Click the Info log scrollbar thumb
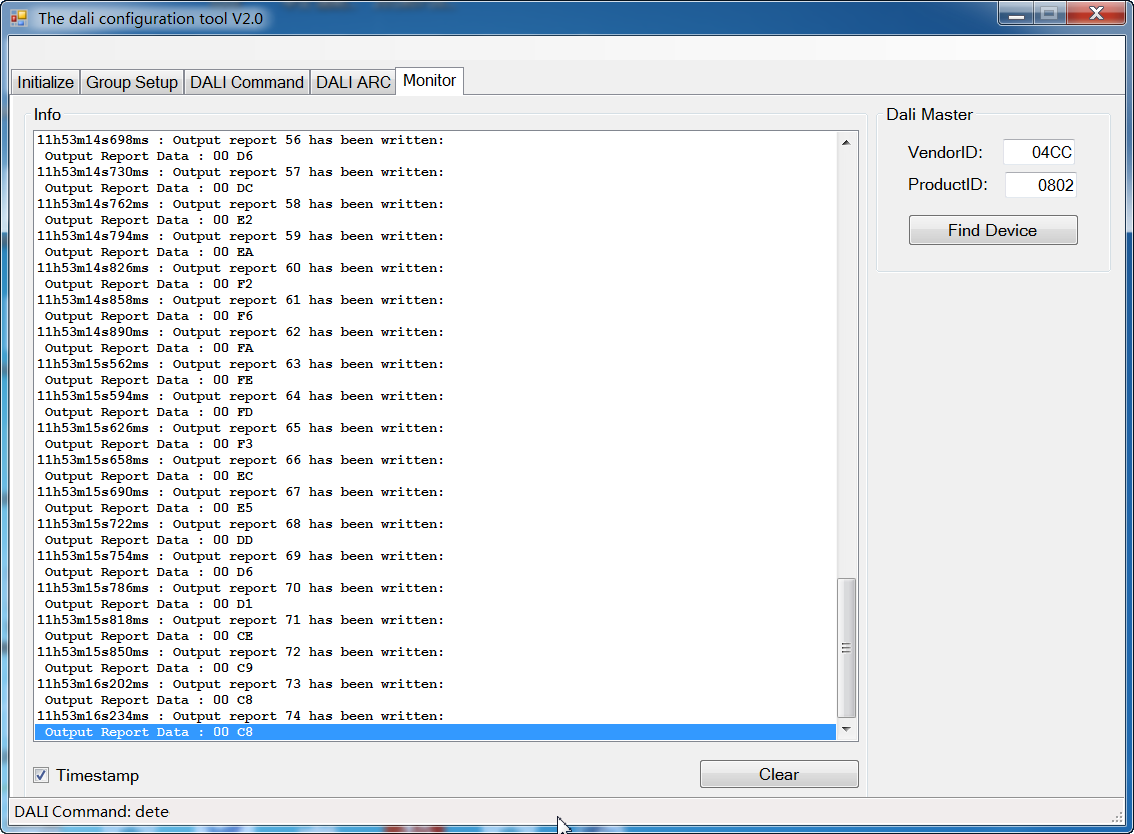Screen dimensions: 1134x834 (x=846, y=647)
